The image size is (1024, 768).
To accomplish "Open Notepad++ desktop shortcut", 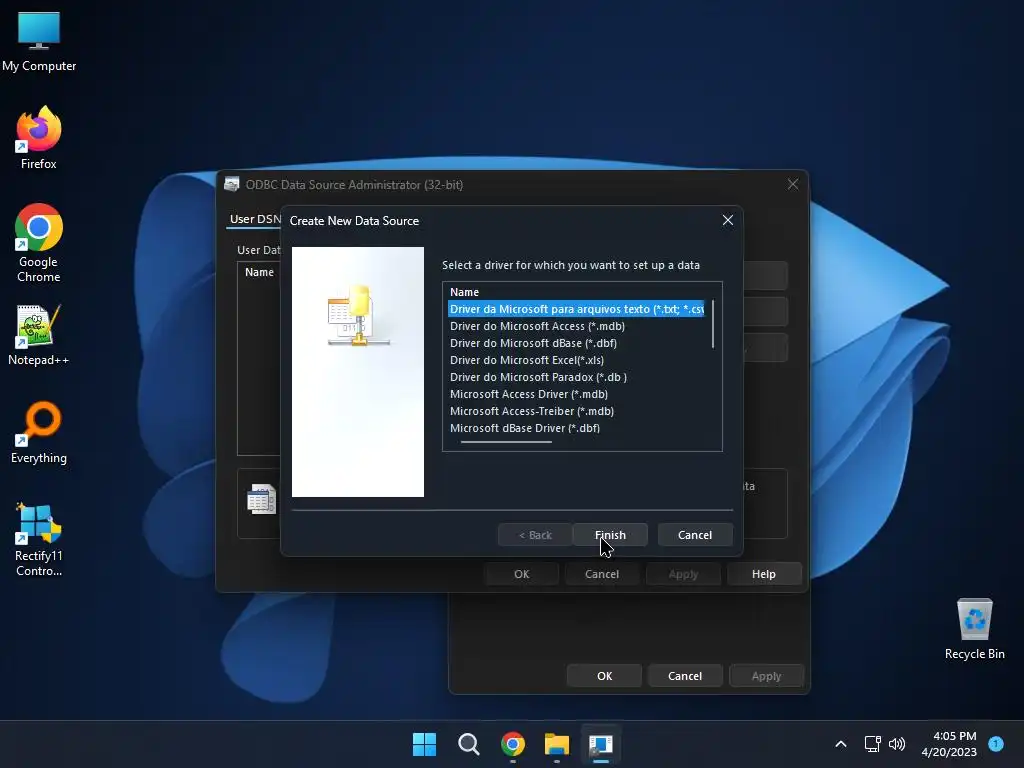I will [x=39, y=336].
